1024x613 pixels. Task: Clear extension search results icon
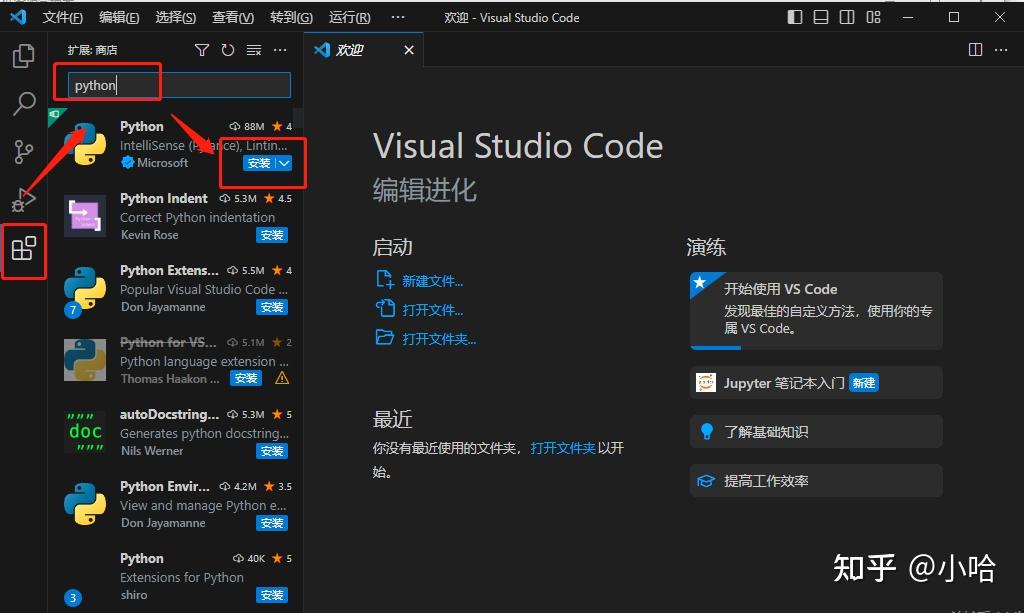pos(253,50)
